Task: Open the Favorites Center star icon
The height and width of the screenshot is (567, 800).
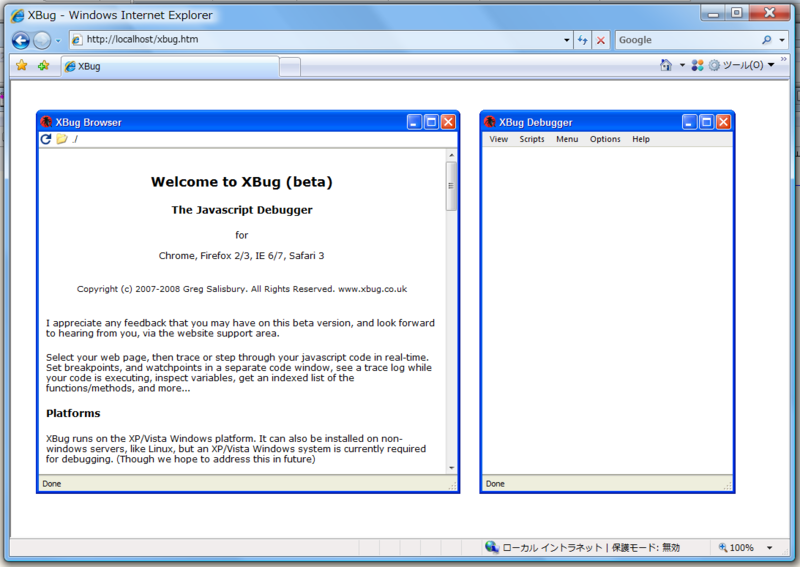Action: 21,65
